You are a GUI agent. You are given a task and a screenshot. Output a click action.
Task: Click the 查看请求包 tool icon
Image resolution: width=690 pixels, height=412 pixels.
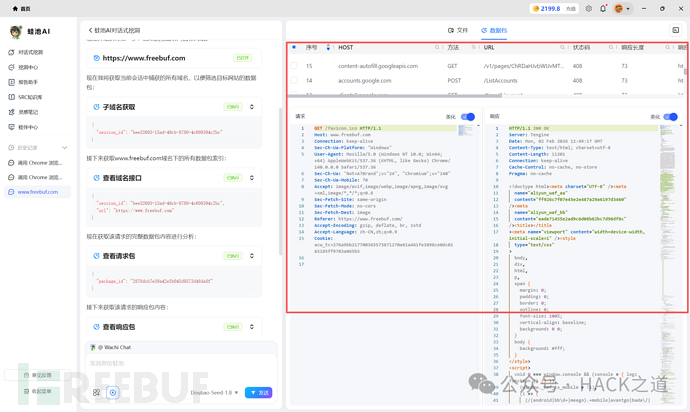[96, 256]
